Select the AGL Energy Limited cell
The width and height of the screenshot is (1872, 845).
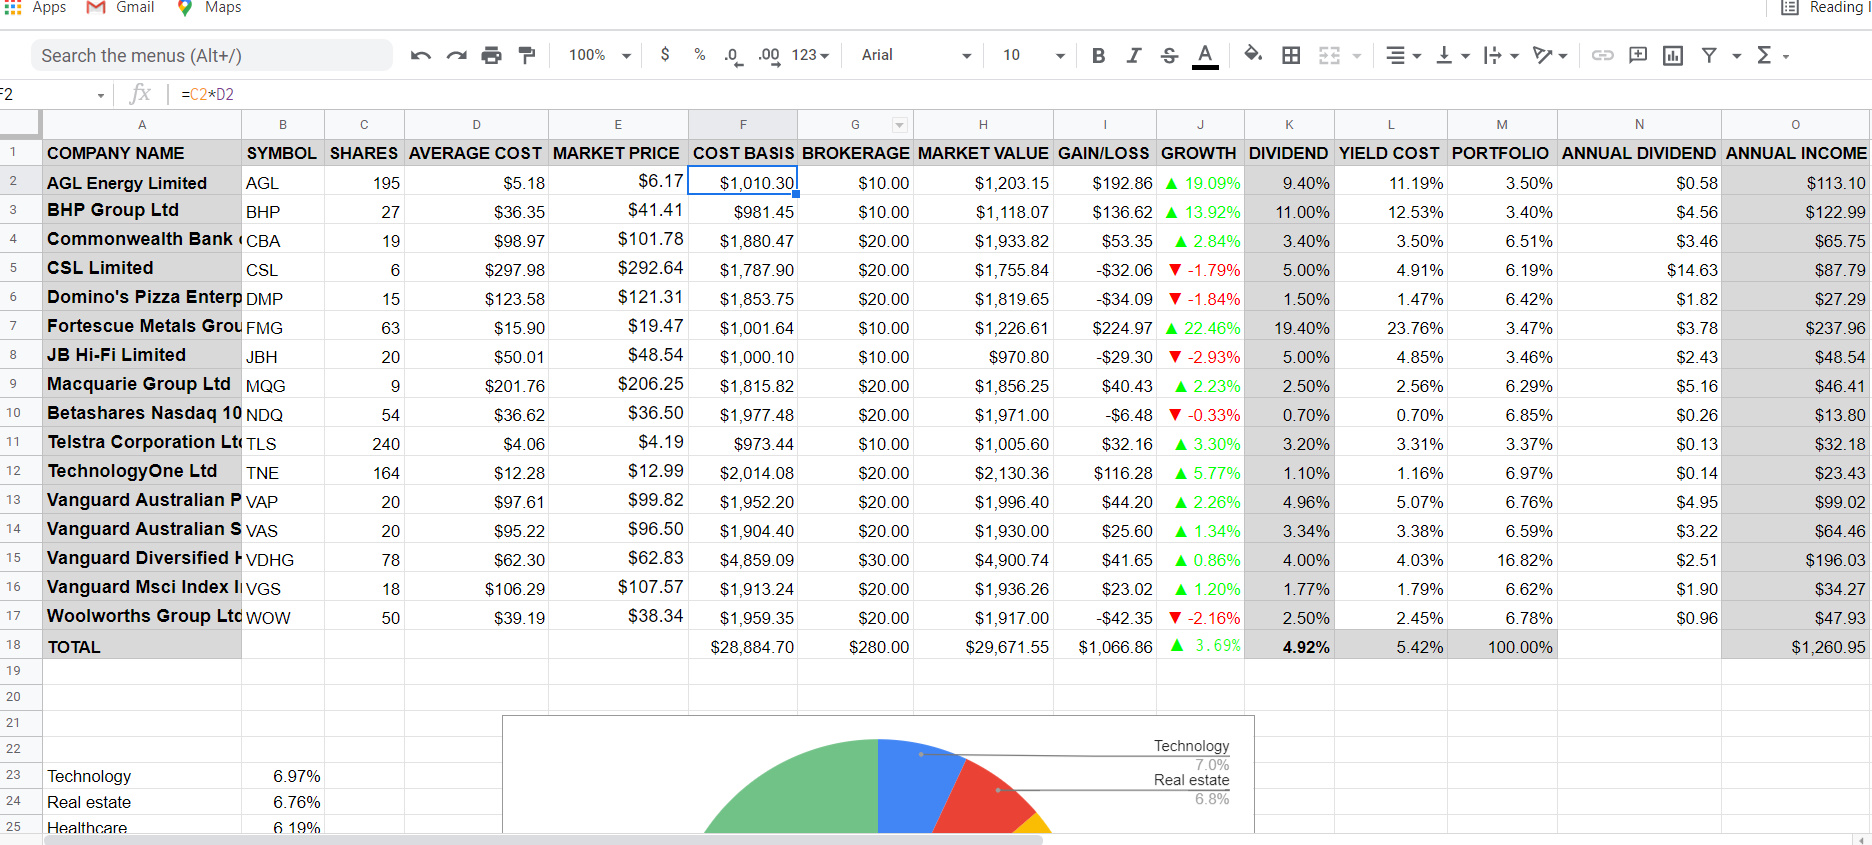pos(141,182)
